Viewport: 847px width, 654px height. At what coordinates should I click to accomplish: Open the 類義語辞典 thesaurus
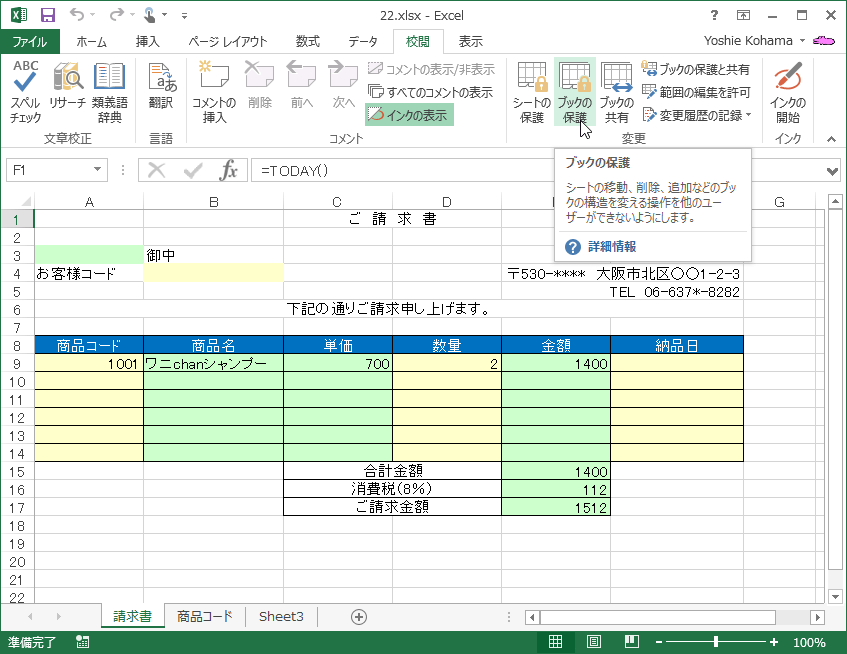(109, 90)
